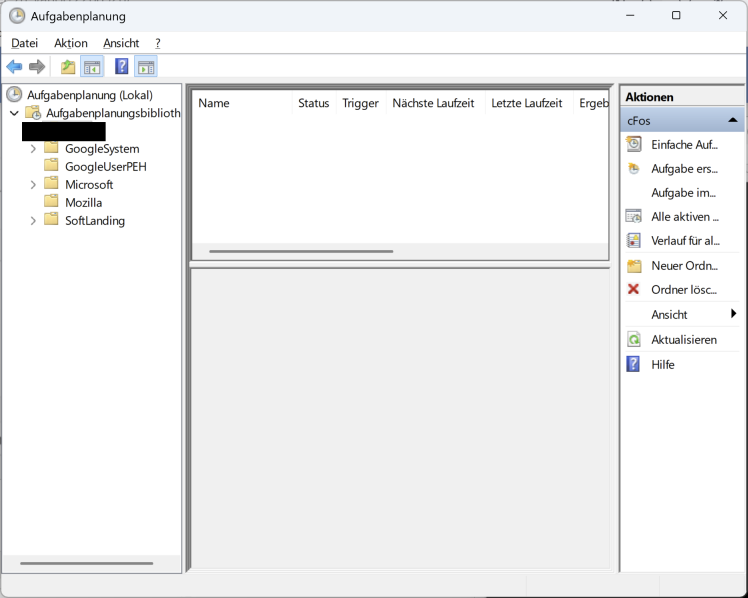Screen dimensions: 748x598
Task: Expand the Microsoft folder chevron
Action: coord(33,185)
